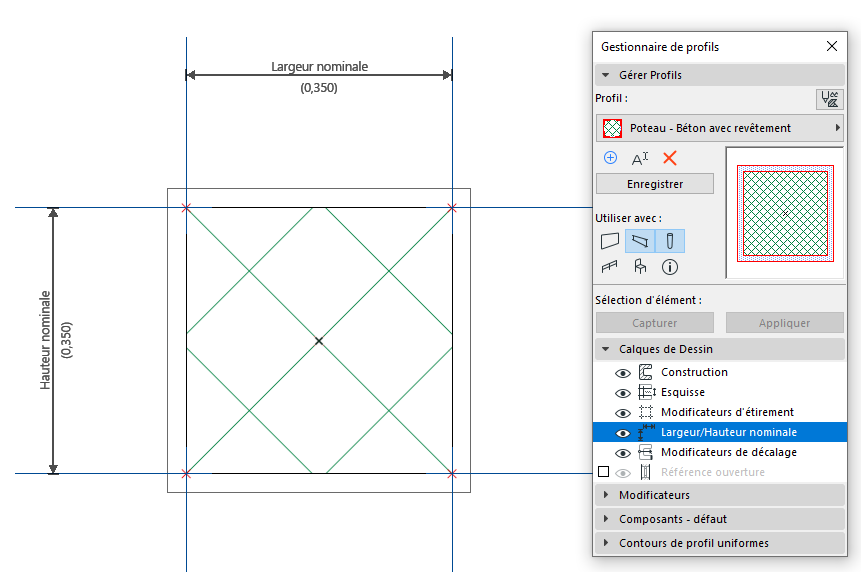
Task: Select the Modificateurs de décalage row
Action: 720,452
